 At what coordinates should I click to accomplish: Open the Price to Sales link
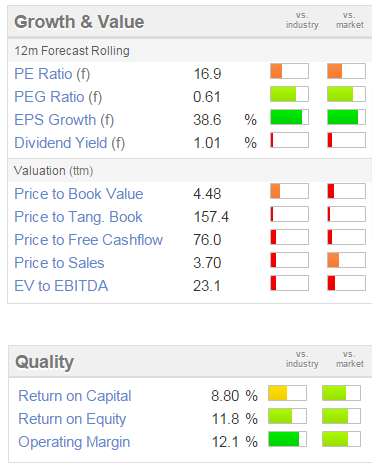(59, 263)
